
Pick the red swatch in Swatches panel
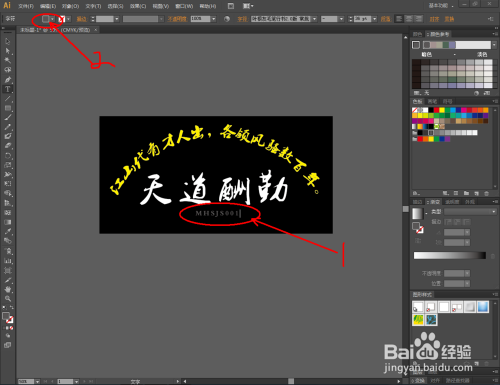(x=436, y=110)
